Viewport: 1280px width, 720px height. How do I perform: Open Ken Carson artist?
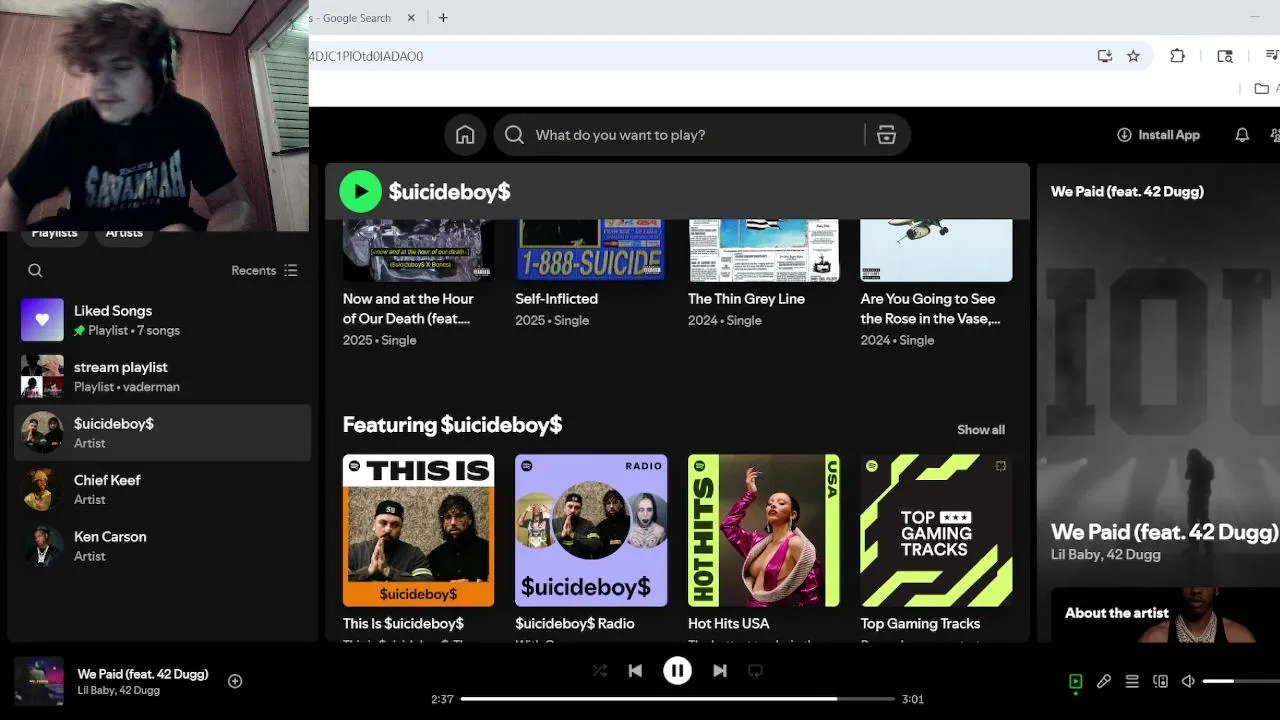tap(162, 546)
